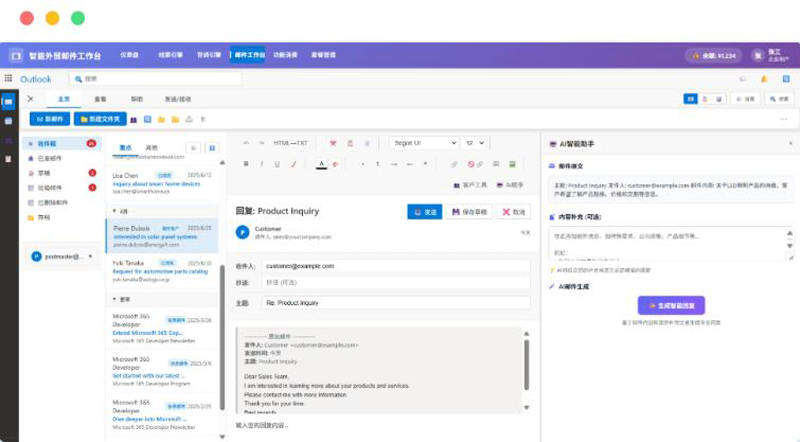Image resolution: width=800 pixels, height=442 pixels.
Task: Toggle the HTML→TXT format switch
Action: 291,143
